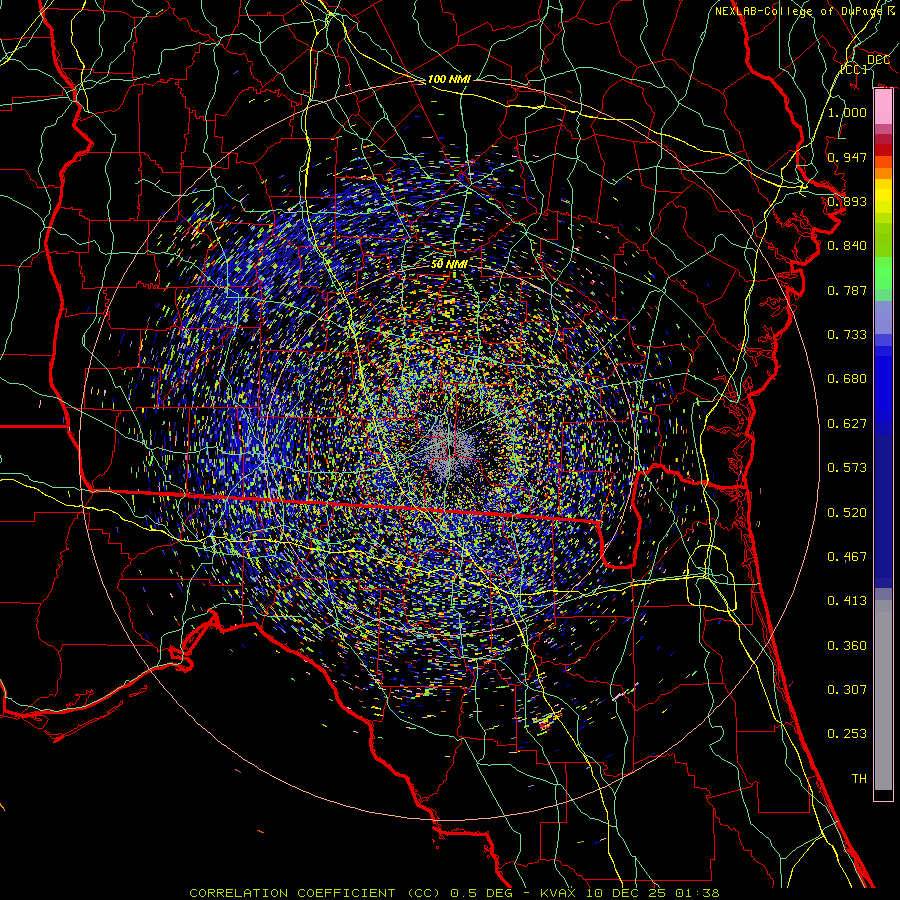Click the [CC] legend title
Viewport: 900px width, 900px height.
(854, 69)
